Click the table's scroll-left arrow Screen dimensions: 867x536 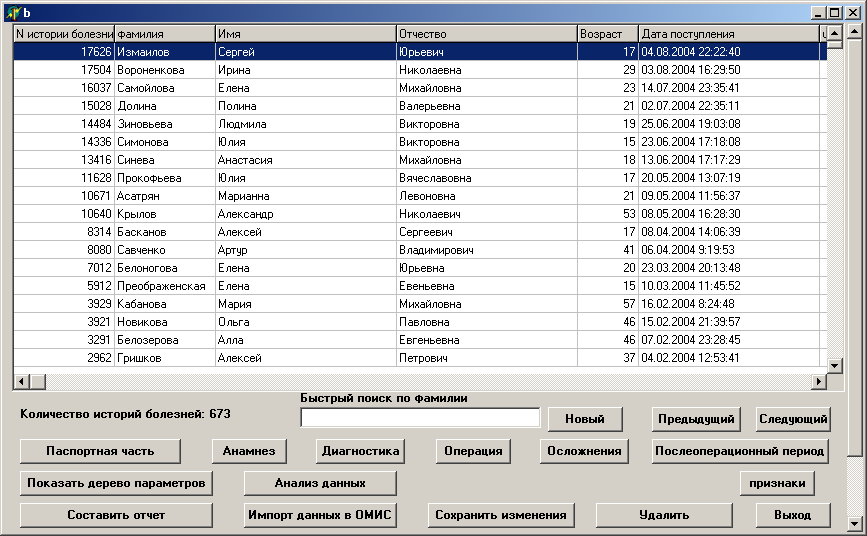tap(22, 382)
